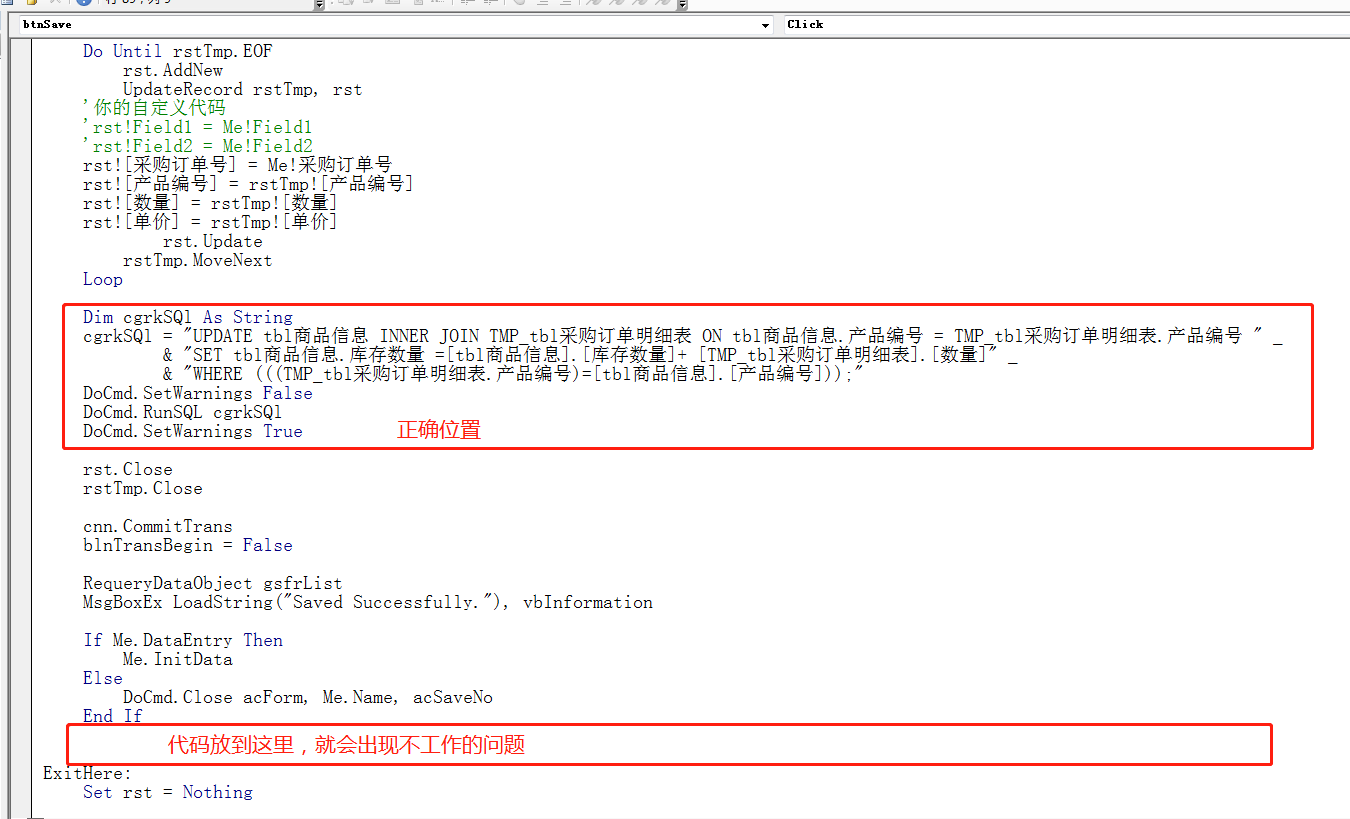Click line 'rst![产品编号] = rstTmp![产品编号]'
1350x819 pixels.
click(x=248, y=184)
